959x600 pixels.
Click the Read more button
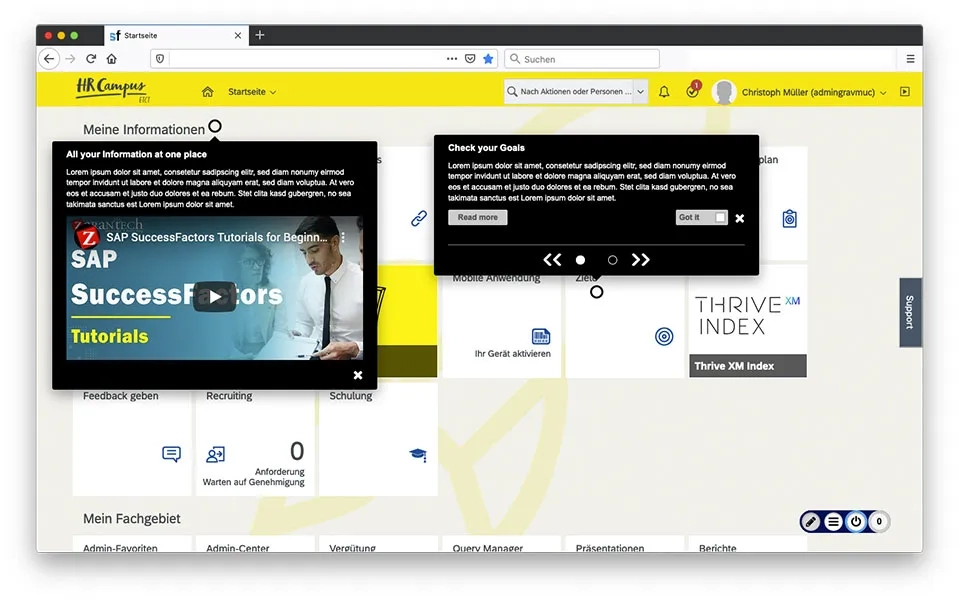tap(477, 217)
